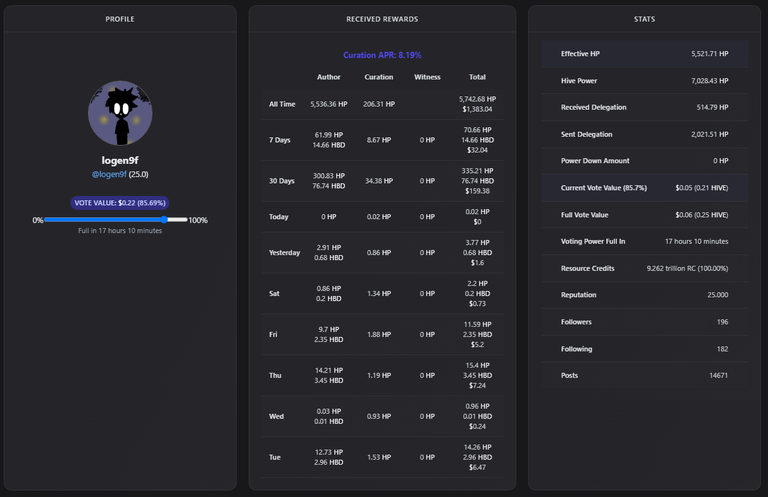Click the Full Vote Value label
This screenshot has height=497, width=768.
coord(584,215)
